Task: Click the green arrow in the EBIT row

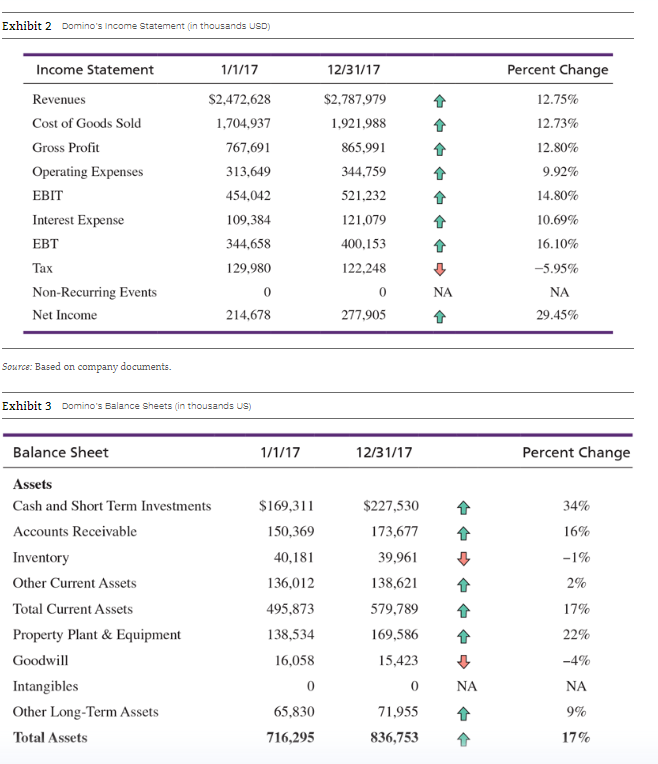Action: [x=439, y=197]
